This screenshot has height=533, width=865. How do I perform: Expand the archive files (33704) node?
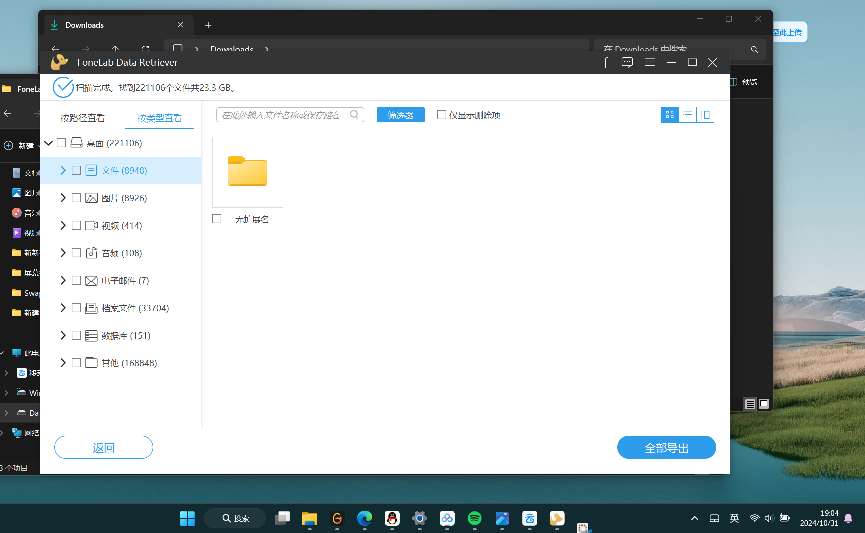click(x=63, y=308)
